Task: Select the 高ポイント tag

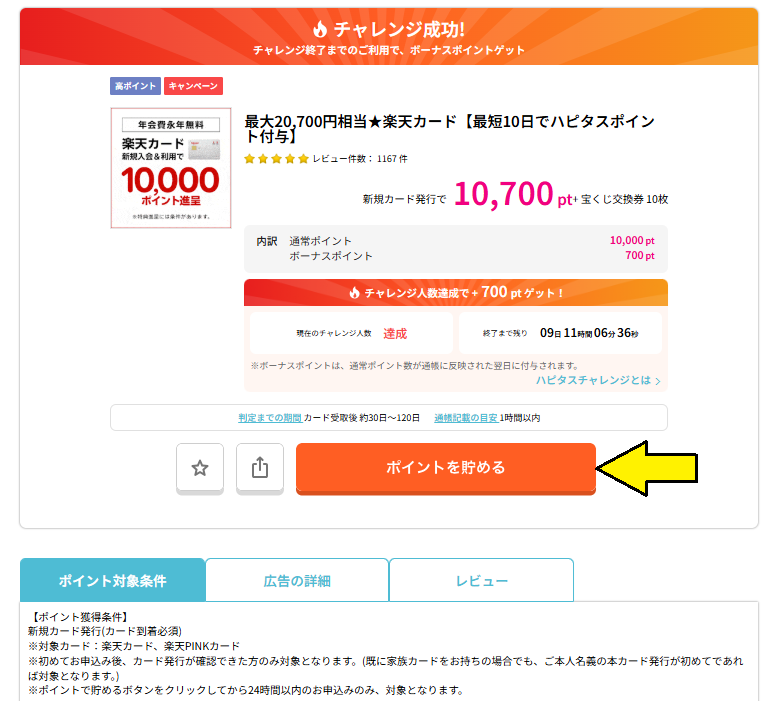Action: [135, 87]
